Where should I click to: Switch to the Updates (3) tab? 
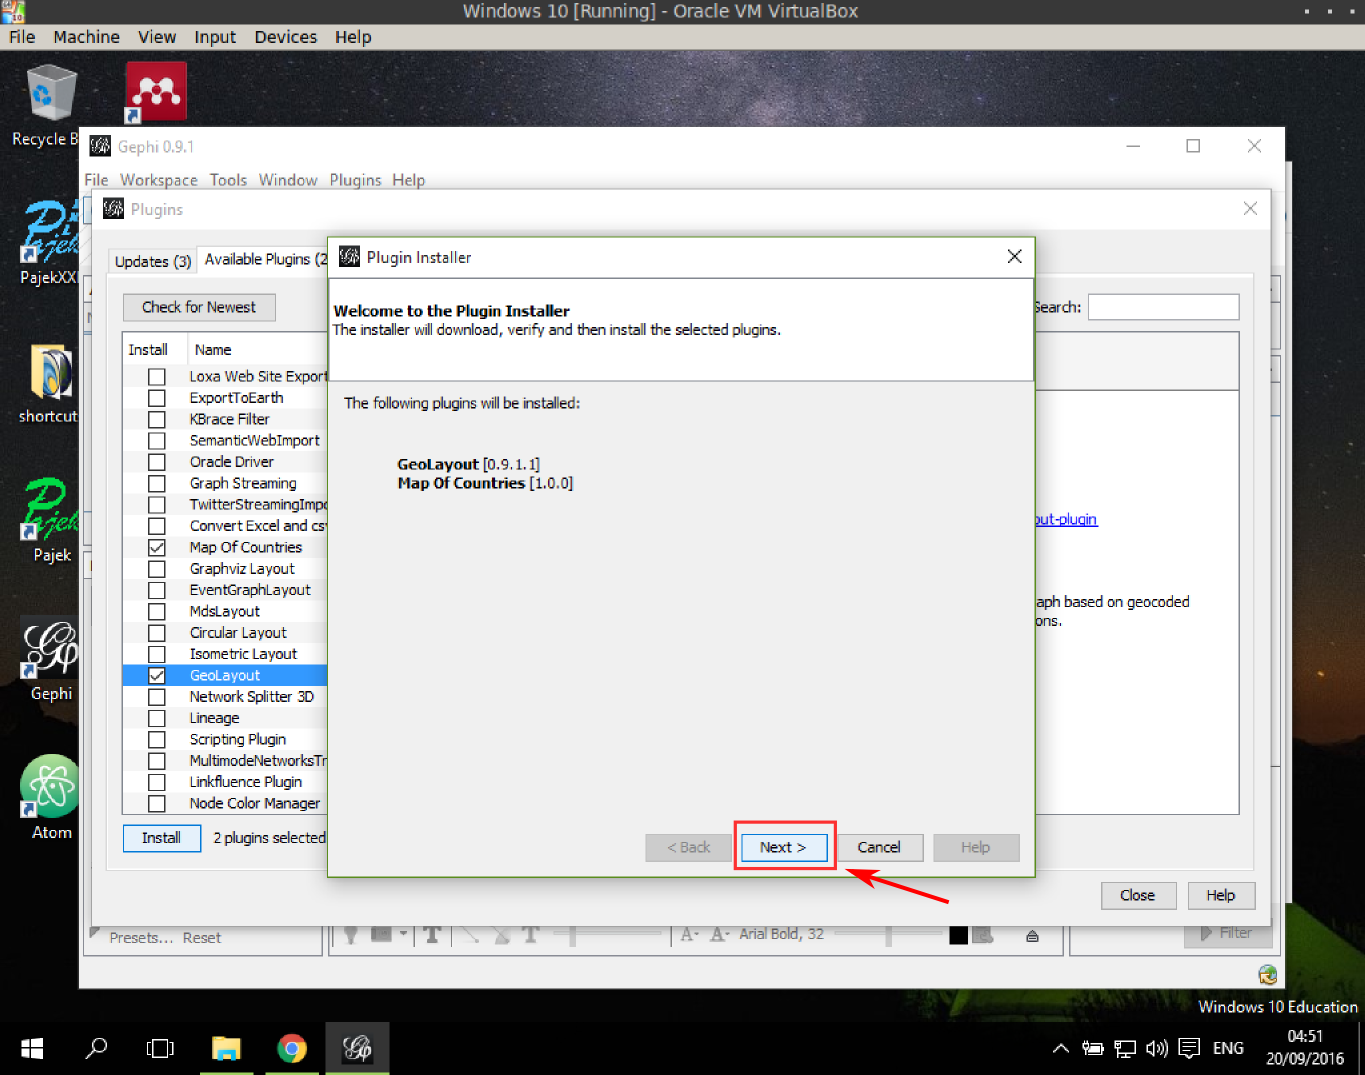pos(152,261)
